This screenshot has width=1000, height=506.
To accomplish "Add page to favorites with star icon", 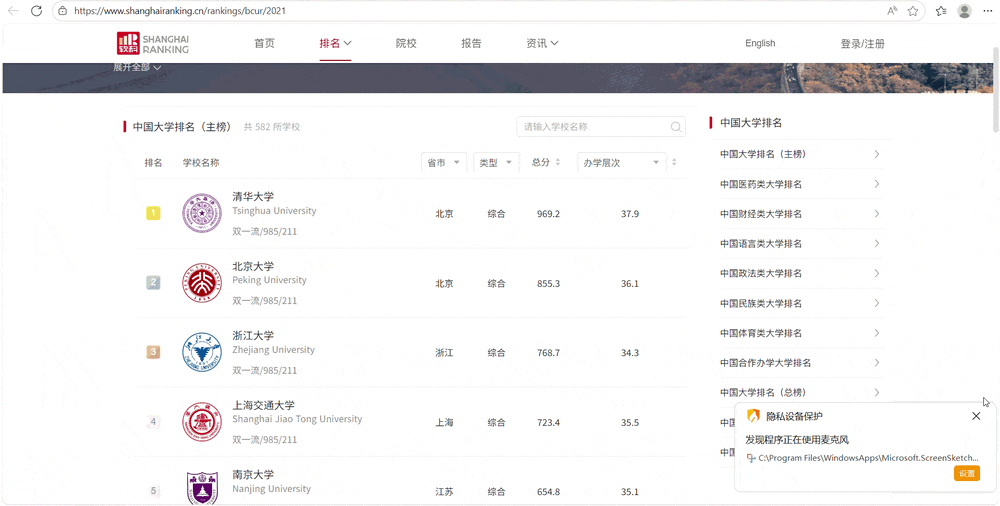I will pyautogui.click(x=913, y=11).
